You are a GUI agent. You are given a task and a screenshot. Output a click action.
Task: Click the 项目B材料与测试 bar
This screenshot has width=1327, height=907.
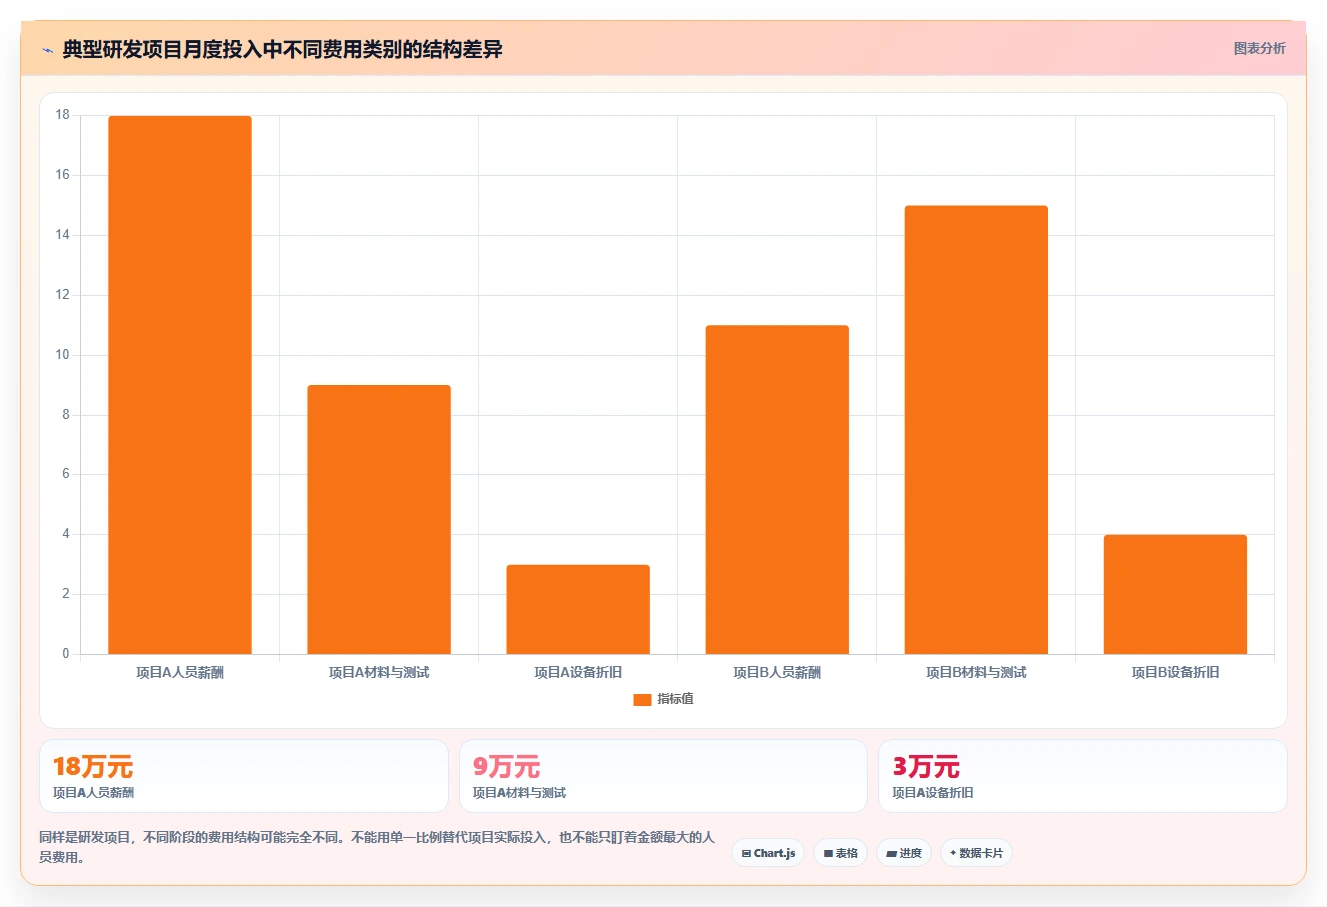click(x=976, y=430)
